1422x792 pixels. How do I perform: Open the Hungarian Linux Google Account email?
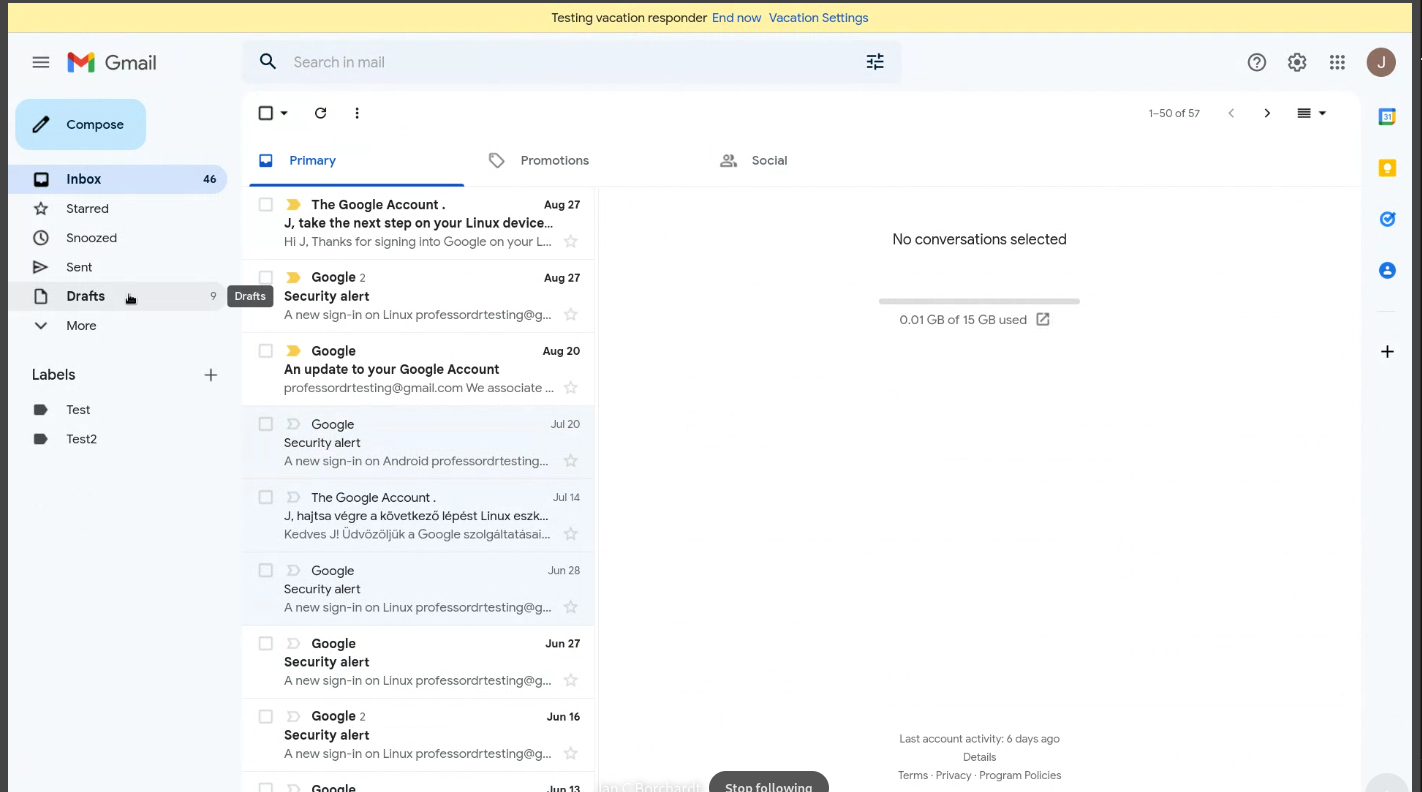pyautogui.click(x=418, y=515)
